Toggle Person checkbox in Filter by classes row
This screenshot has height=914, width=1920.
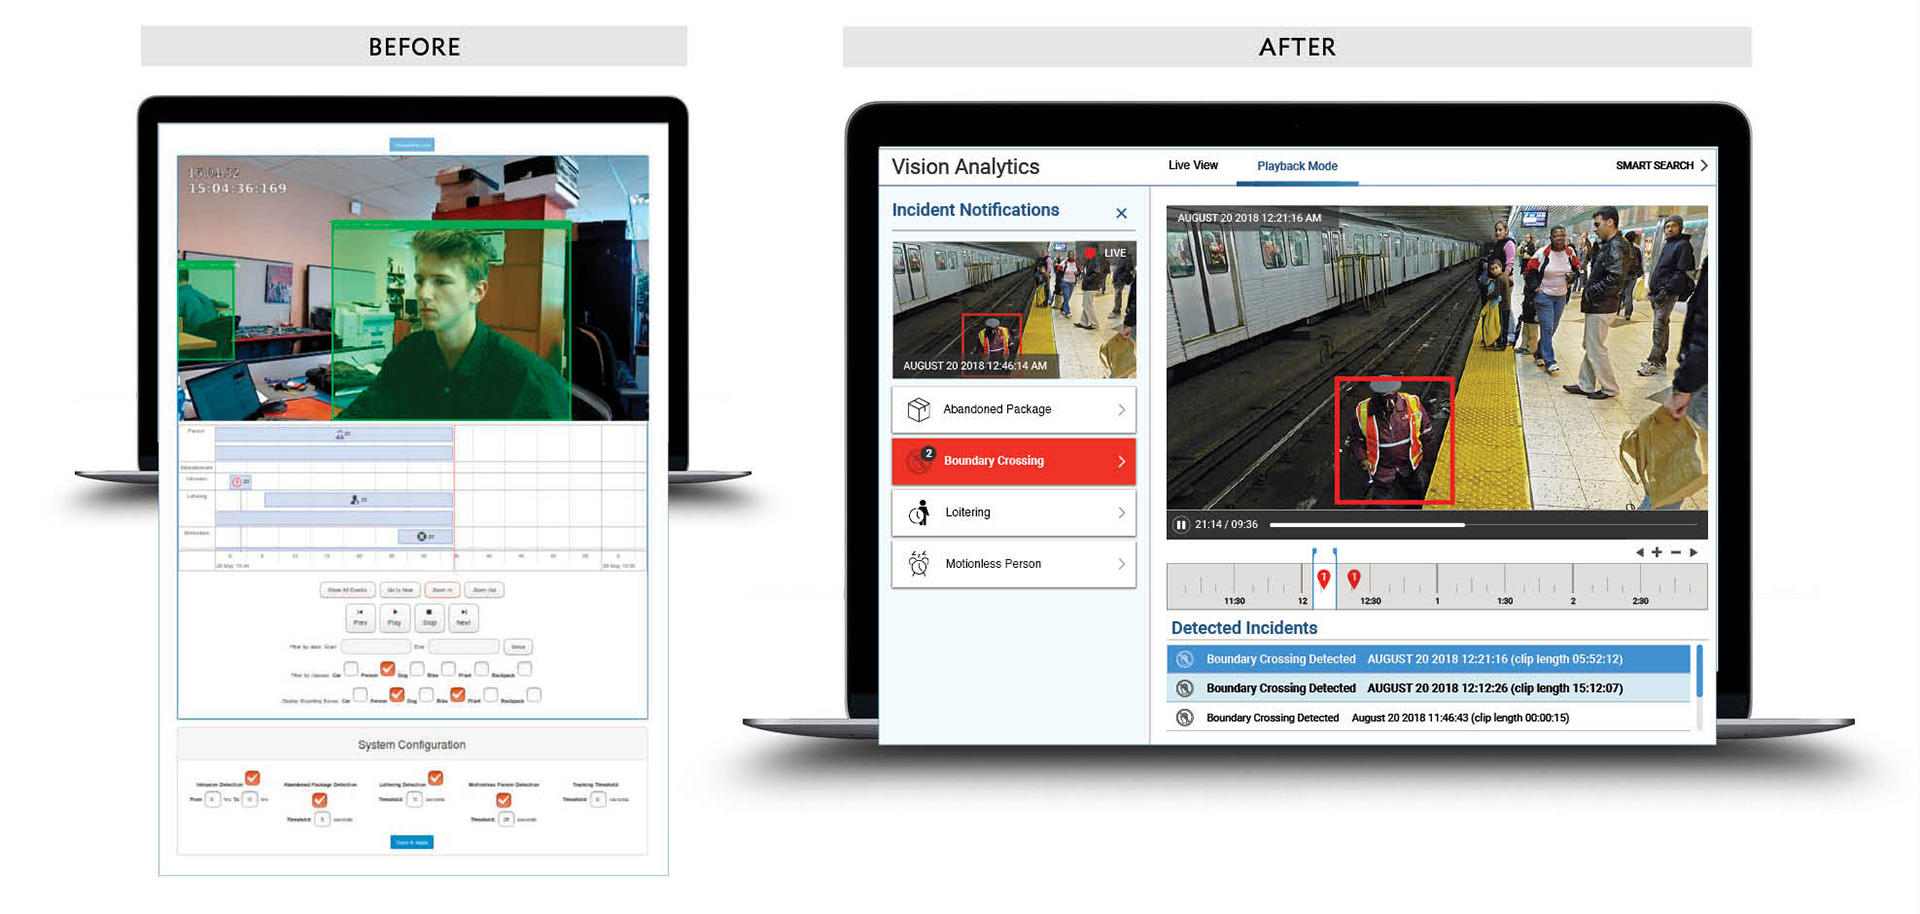(x=387, y=669)
